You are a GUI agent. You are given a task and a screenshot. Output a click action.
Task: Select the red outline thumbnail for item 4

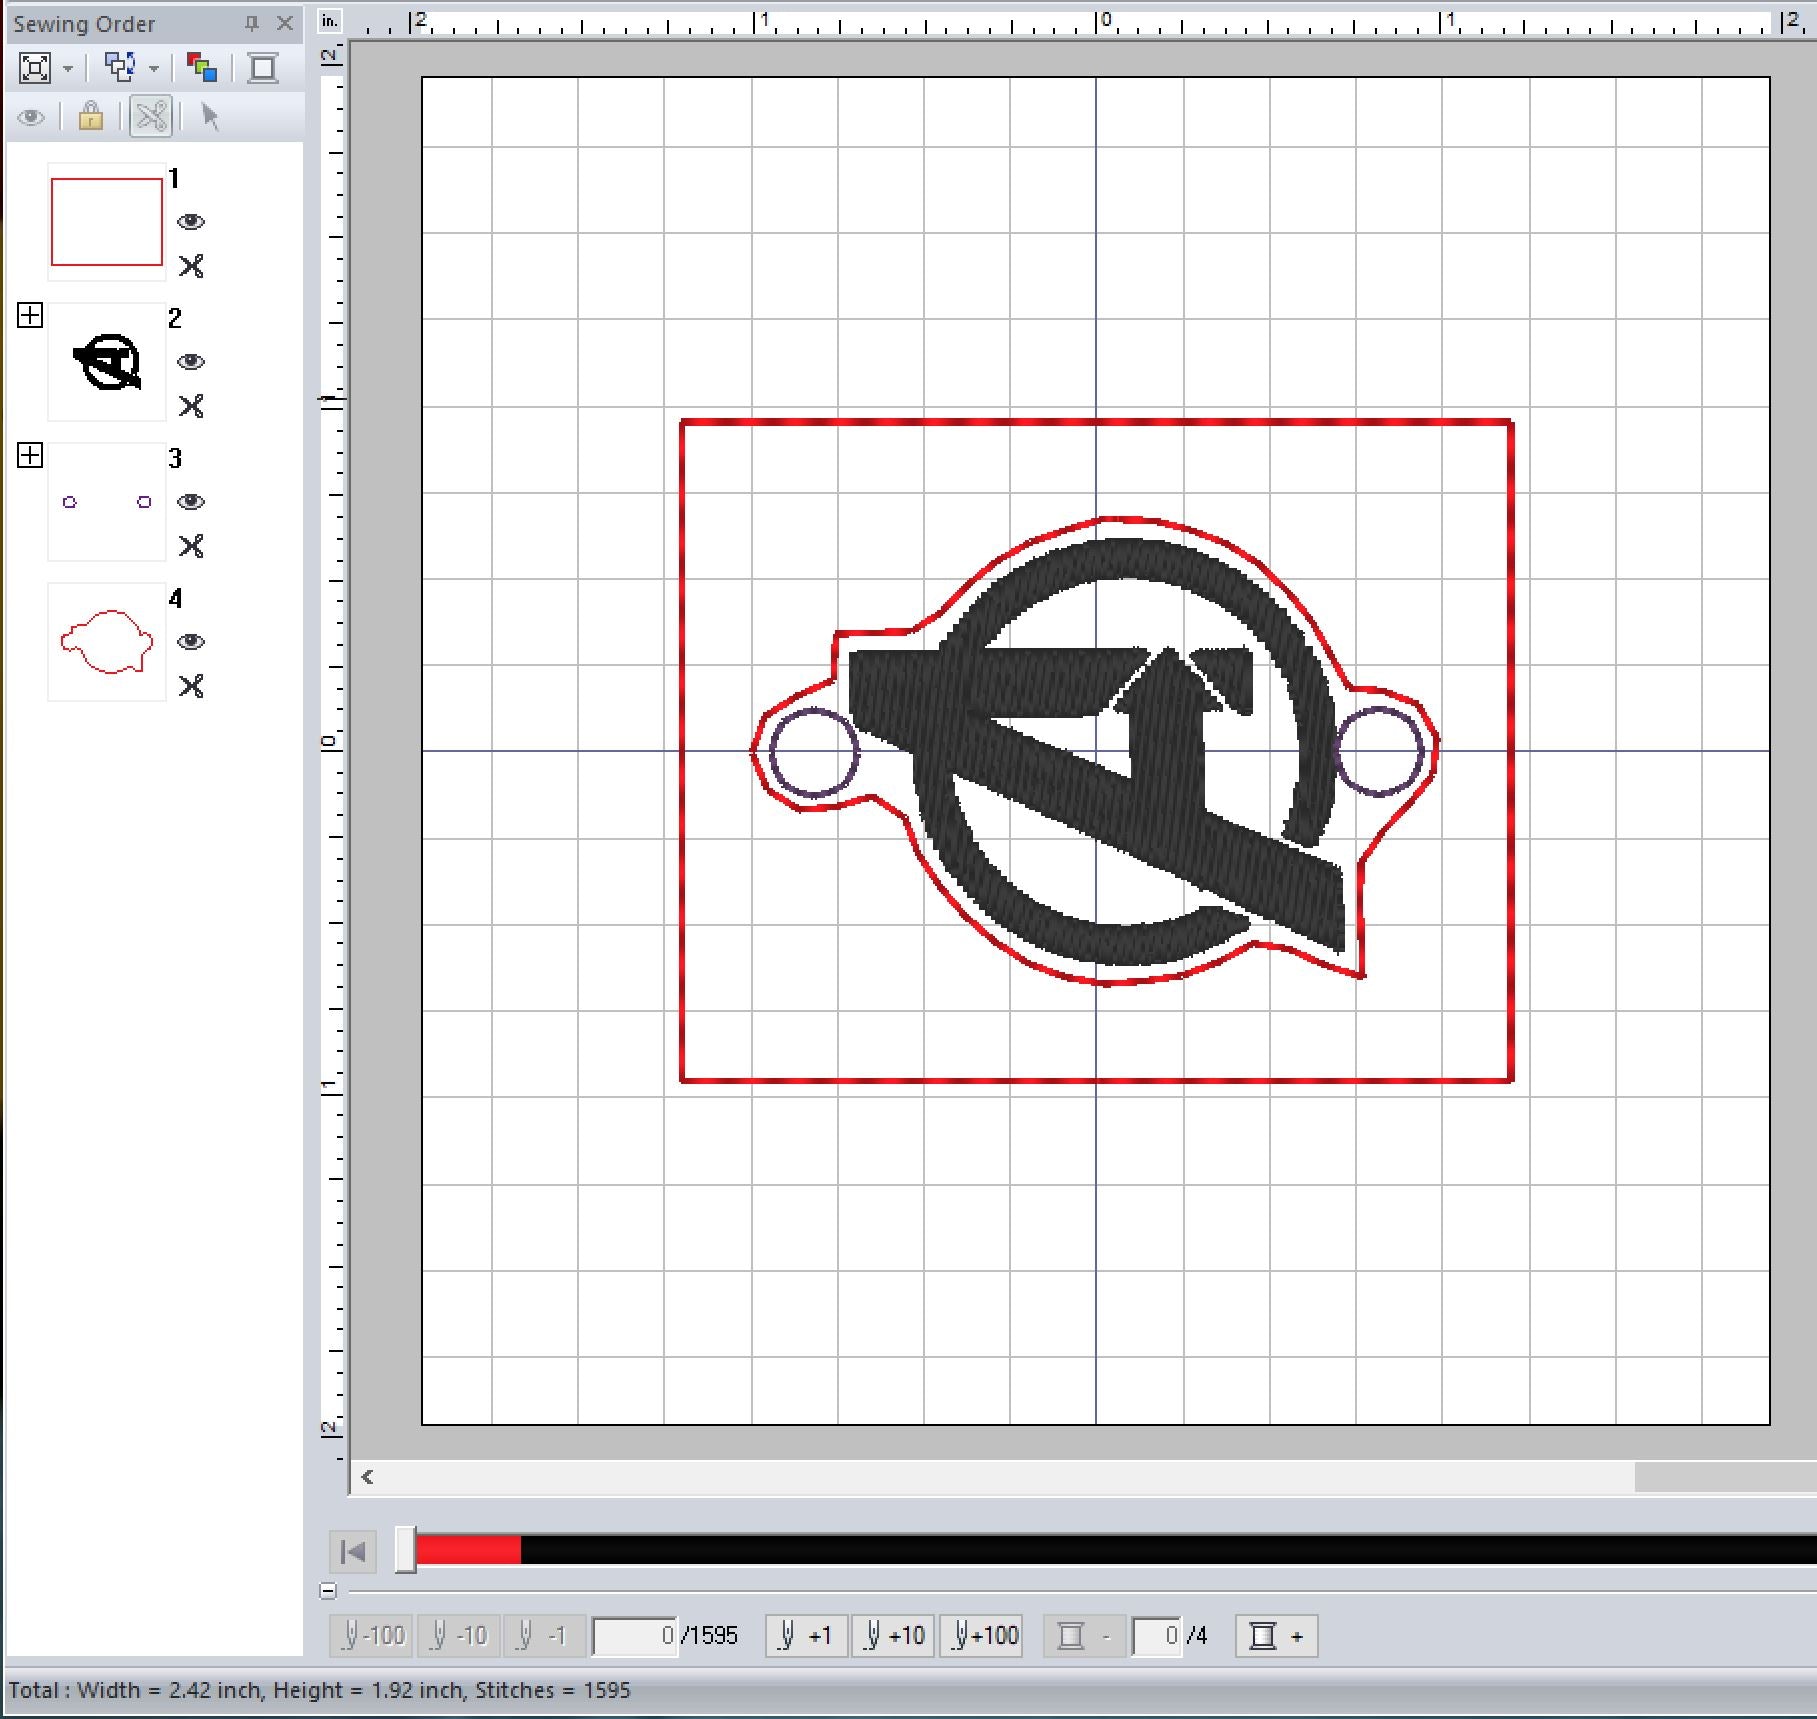point(107,642)
